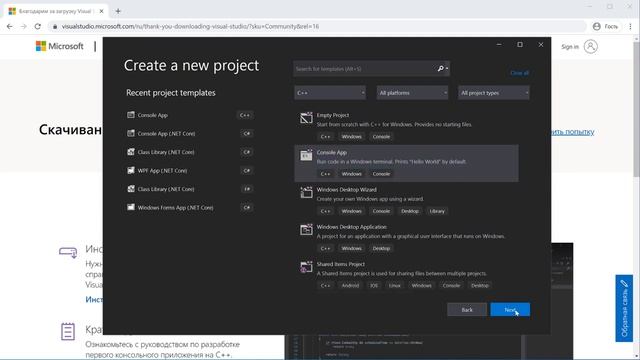This screenshot has width=640, height=360.
Task: Click the Sign in profile avatar icon
Action: (591, 47)
